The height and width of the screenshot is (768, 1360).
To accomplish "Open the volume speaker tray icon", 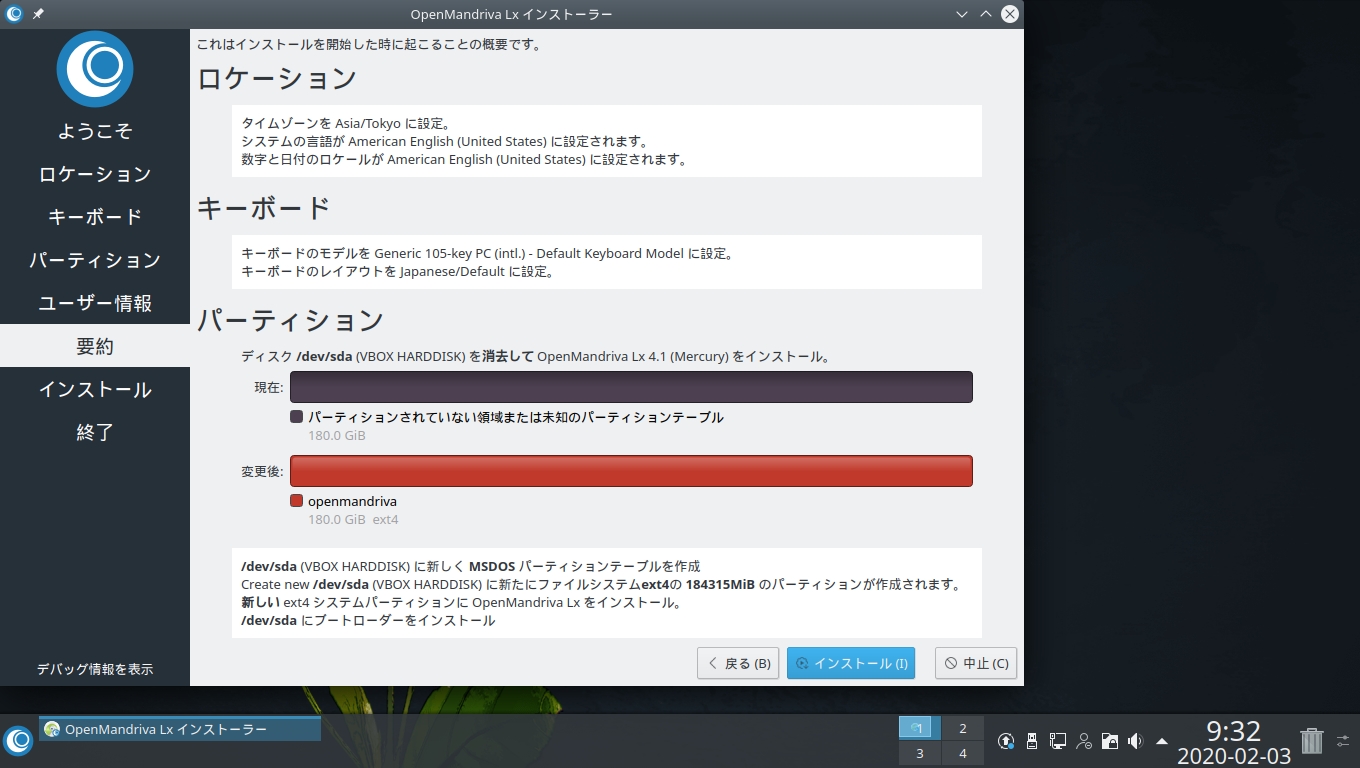I will click(x=1135, y=741).
